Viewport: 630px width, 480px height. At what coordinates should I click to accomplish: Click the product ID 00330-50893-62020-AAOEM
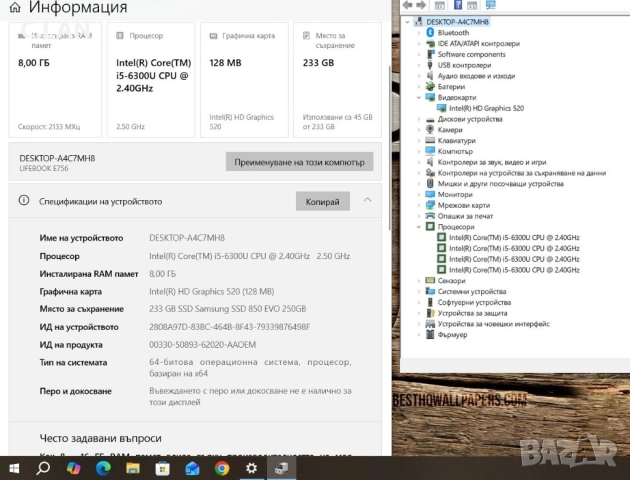pos(202,345)
